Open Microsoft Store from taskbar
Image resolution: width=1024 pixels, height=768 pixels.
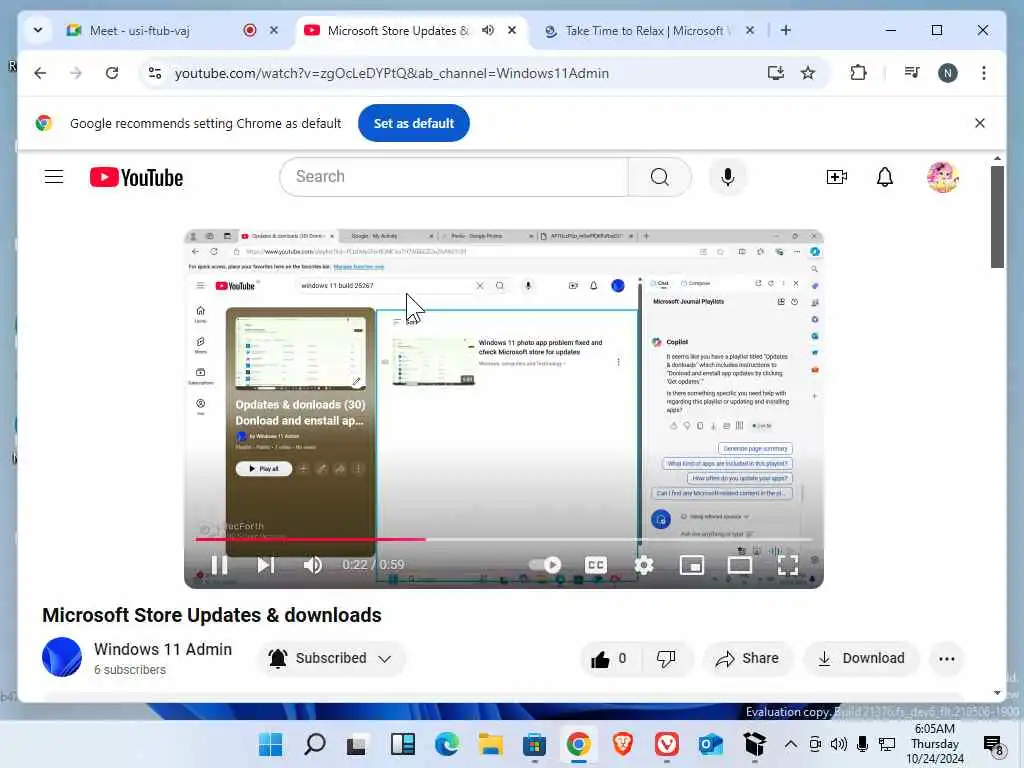[534, 744]
